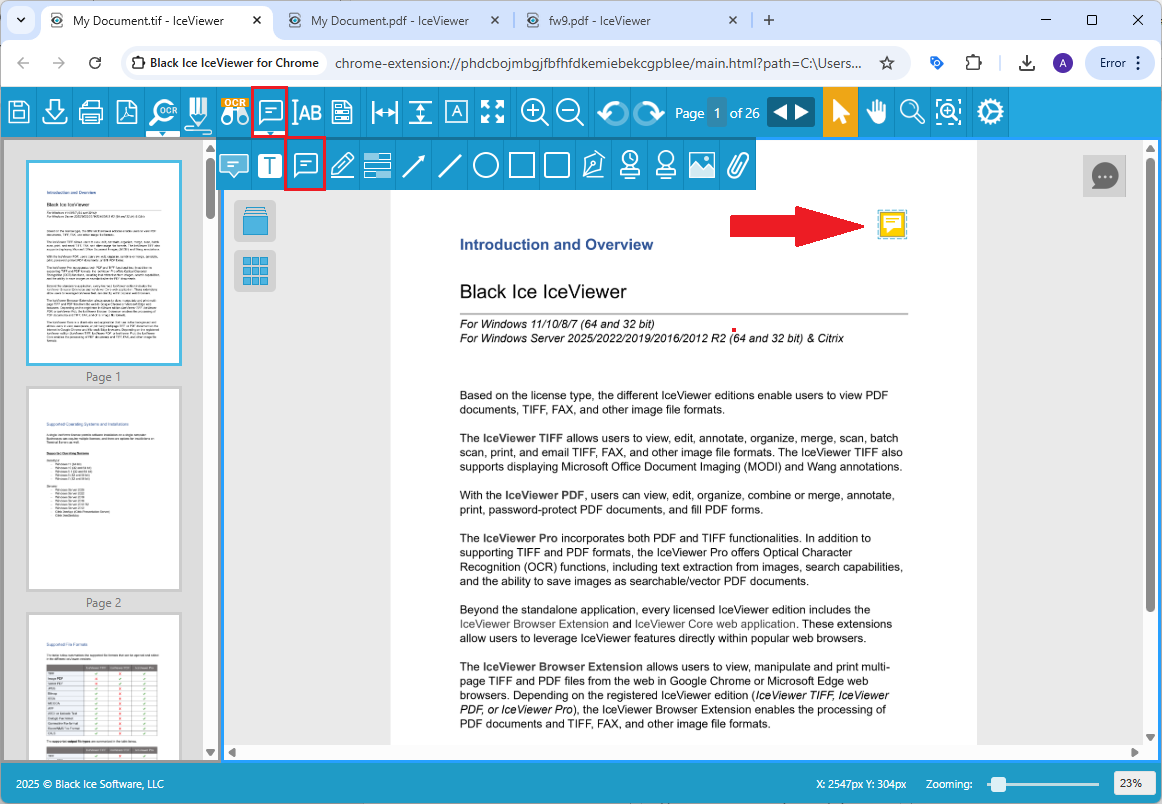Select the pencil freehand annotation tool
The width and height of the screenshot is (1162, 804).
tap(342, 165)
